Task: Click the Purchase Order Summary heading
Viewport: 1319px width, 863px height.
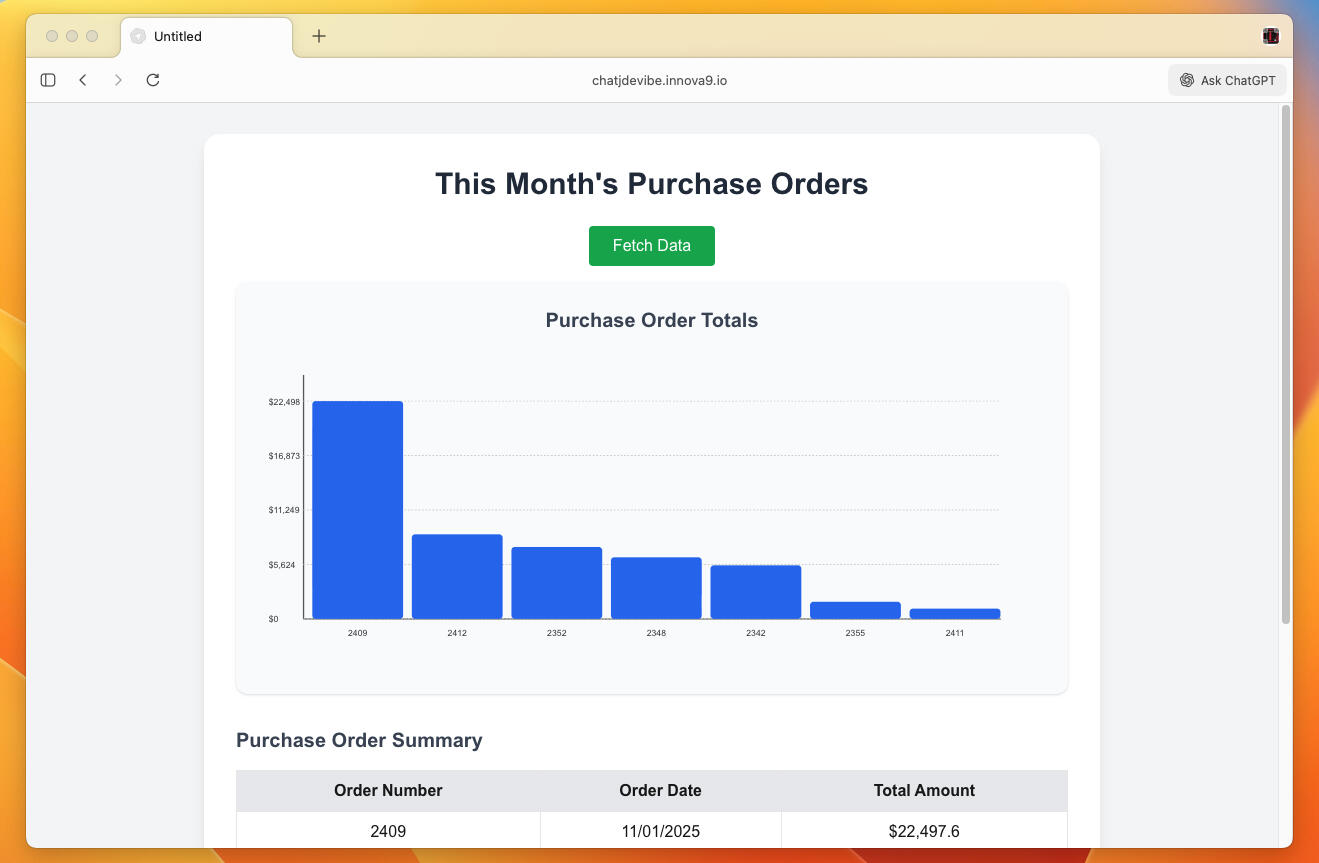Action: click(x=360, y=740)
